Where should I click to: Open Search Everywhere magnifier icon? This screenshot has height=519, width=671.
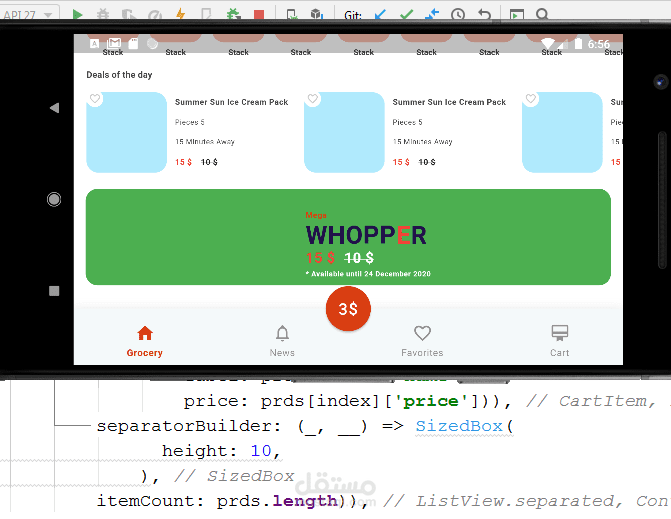542,15
